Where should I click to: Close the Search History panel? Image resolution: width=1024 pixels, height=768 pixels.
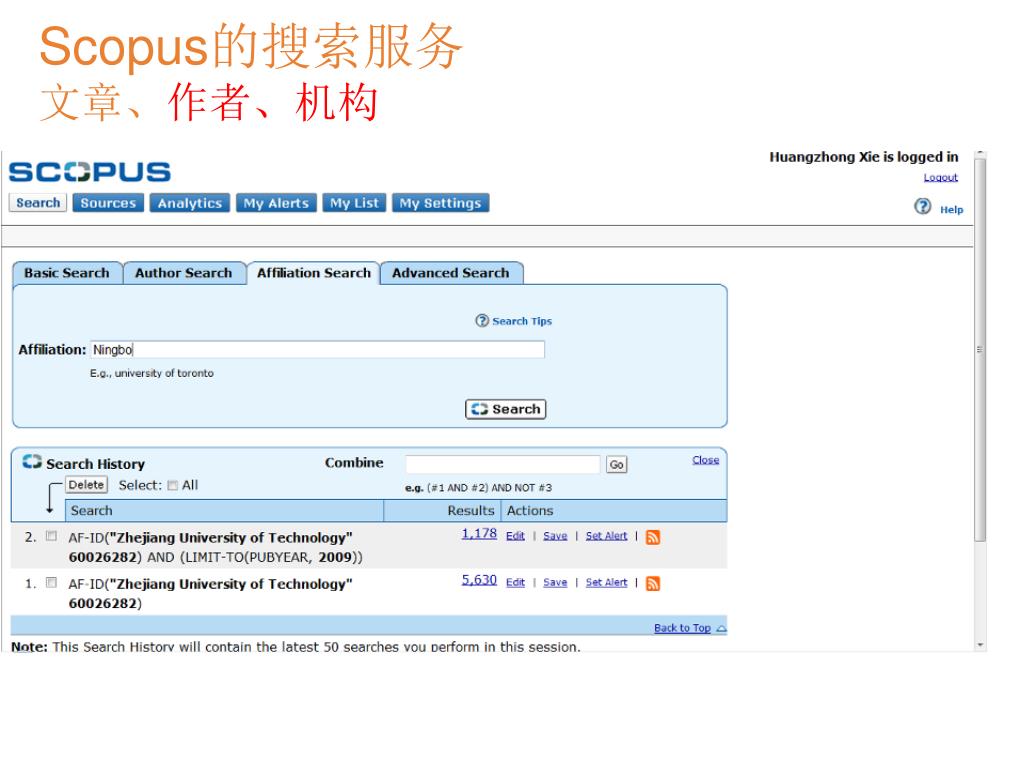click(705, 460)
